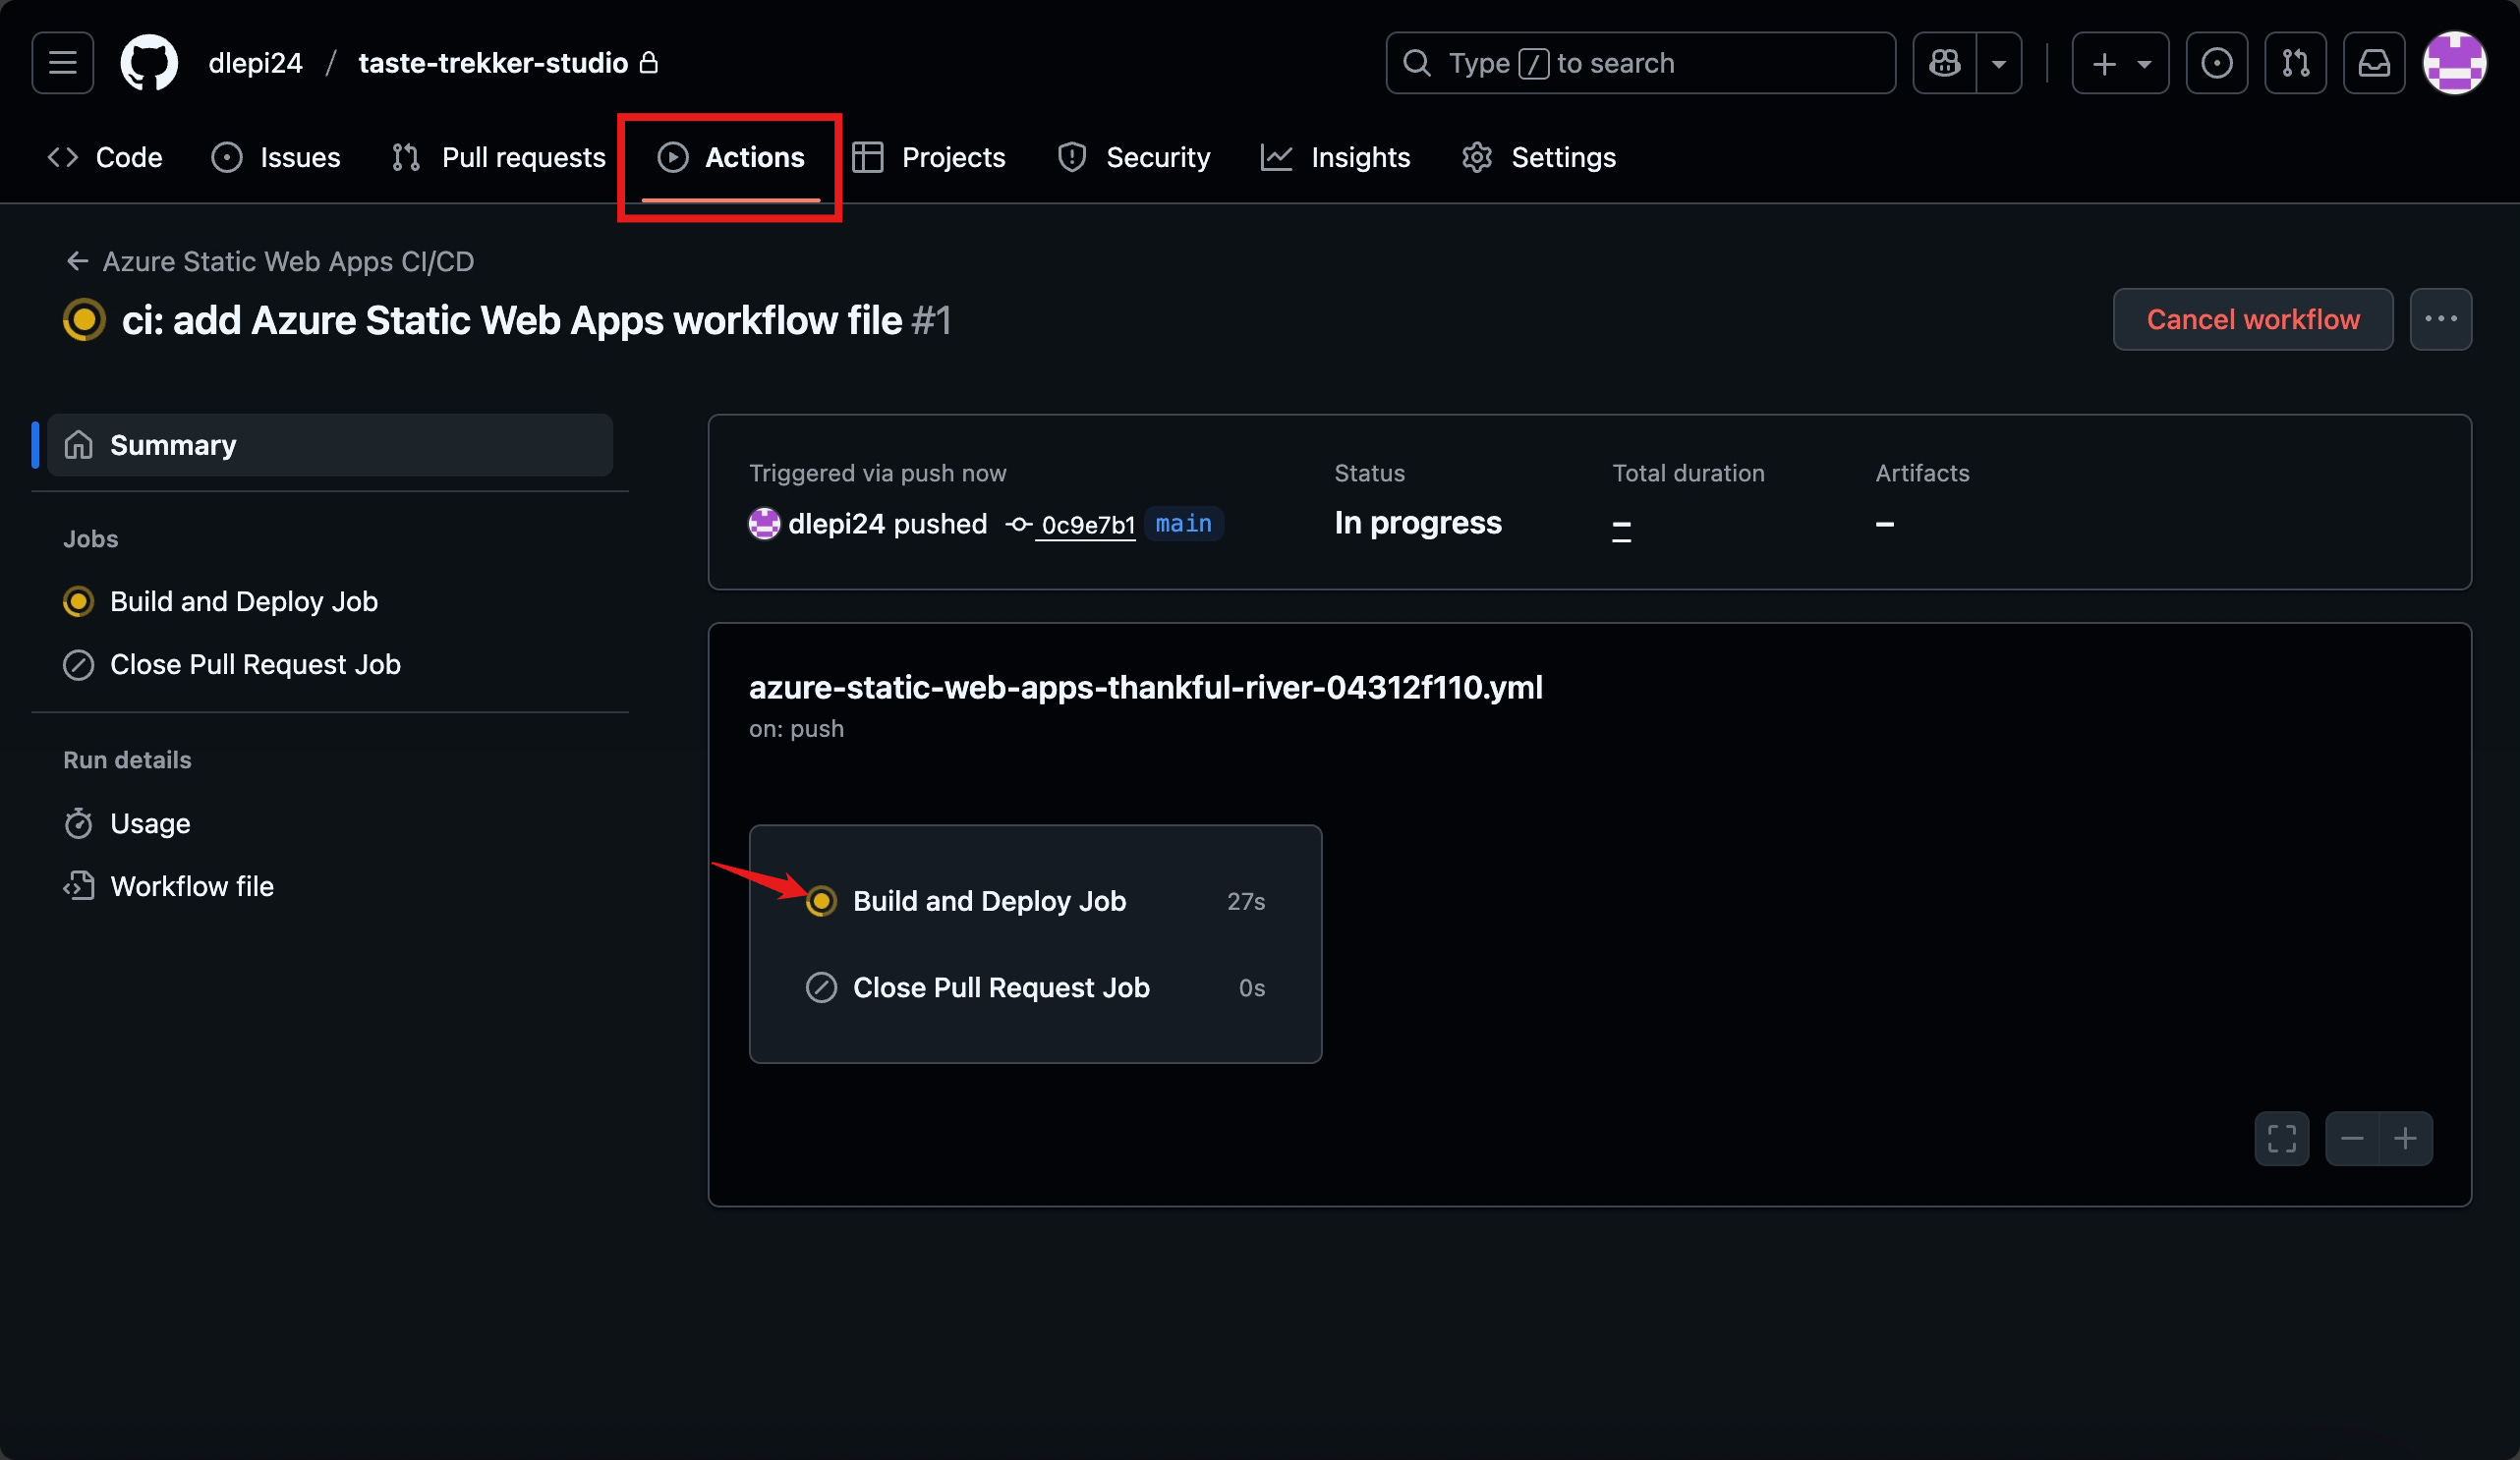Screen dimensions: 2520x1460
Task: Open the Copilot chat icon
Action: 1944,63
